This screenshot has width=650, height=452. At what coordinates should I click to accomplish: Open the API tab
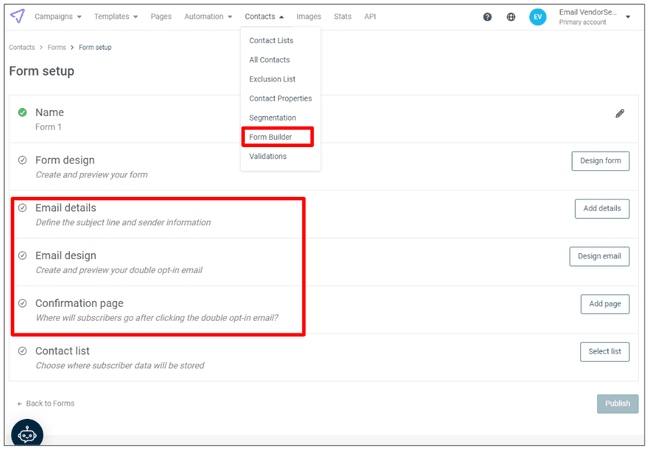370,17
